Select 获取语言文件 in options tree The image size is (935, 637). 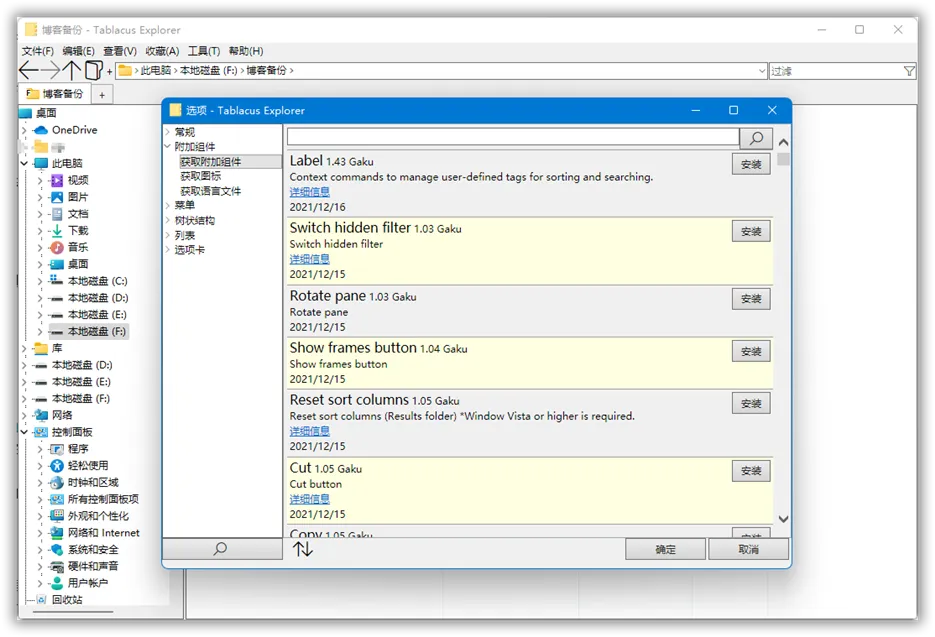pyautogui.click(x=210, y=191)
